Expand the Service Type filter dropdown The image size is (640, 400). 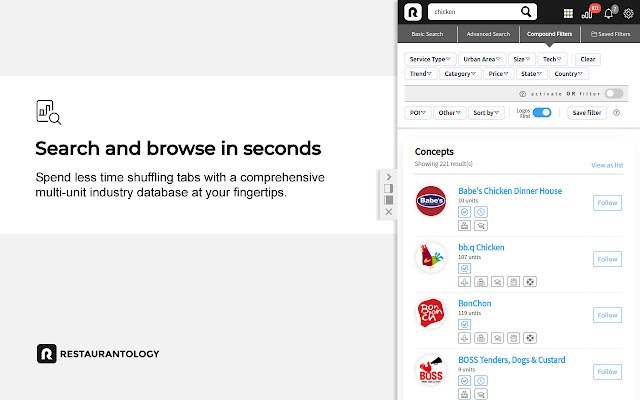click(430, 59)
